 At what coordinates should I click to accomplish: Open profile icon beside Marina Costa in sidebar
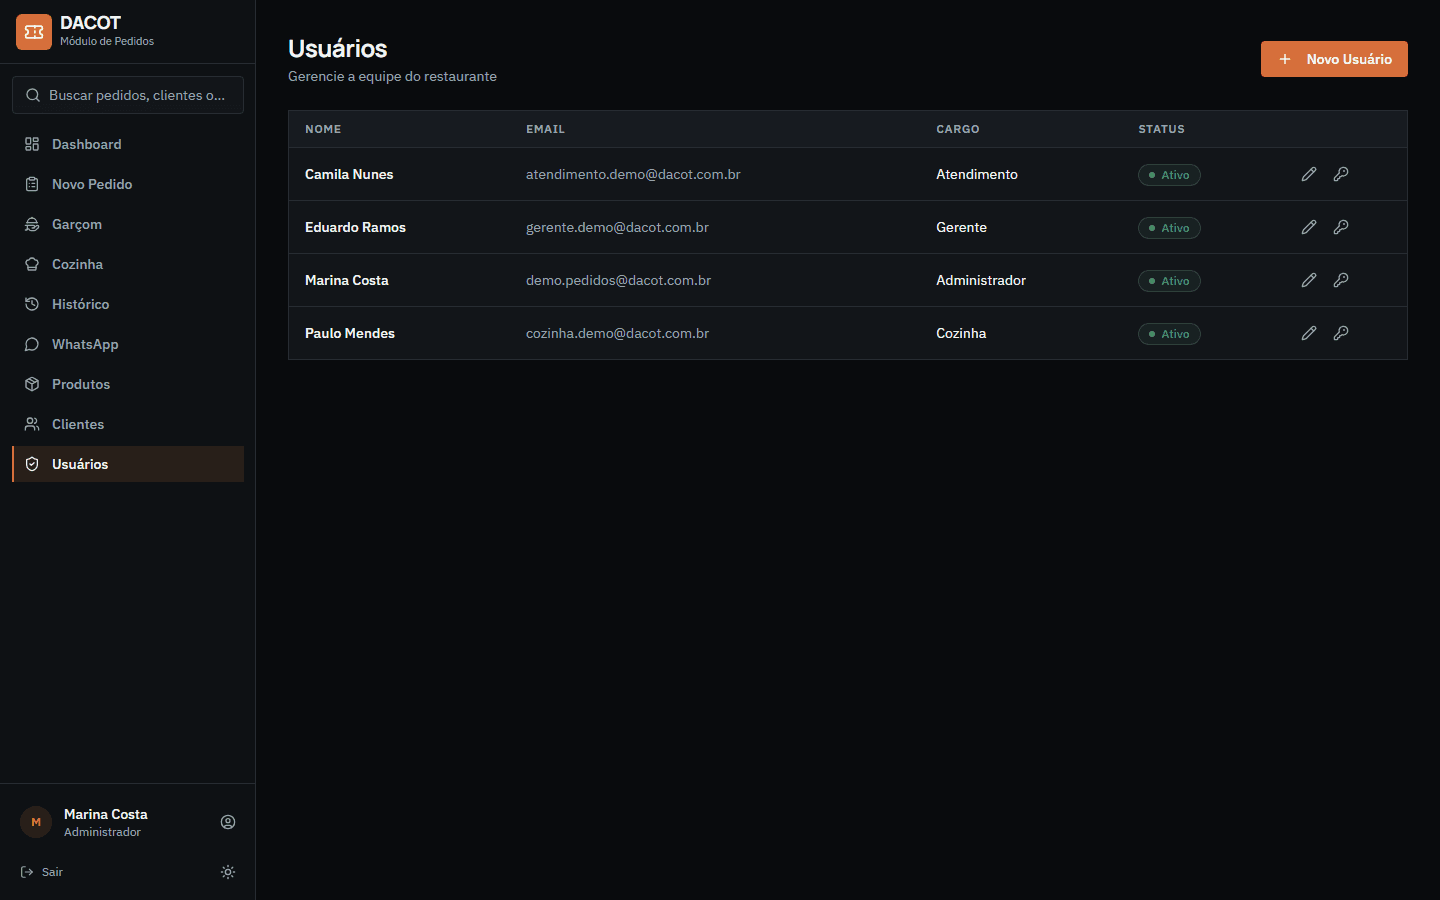tap(228, 822)
